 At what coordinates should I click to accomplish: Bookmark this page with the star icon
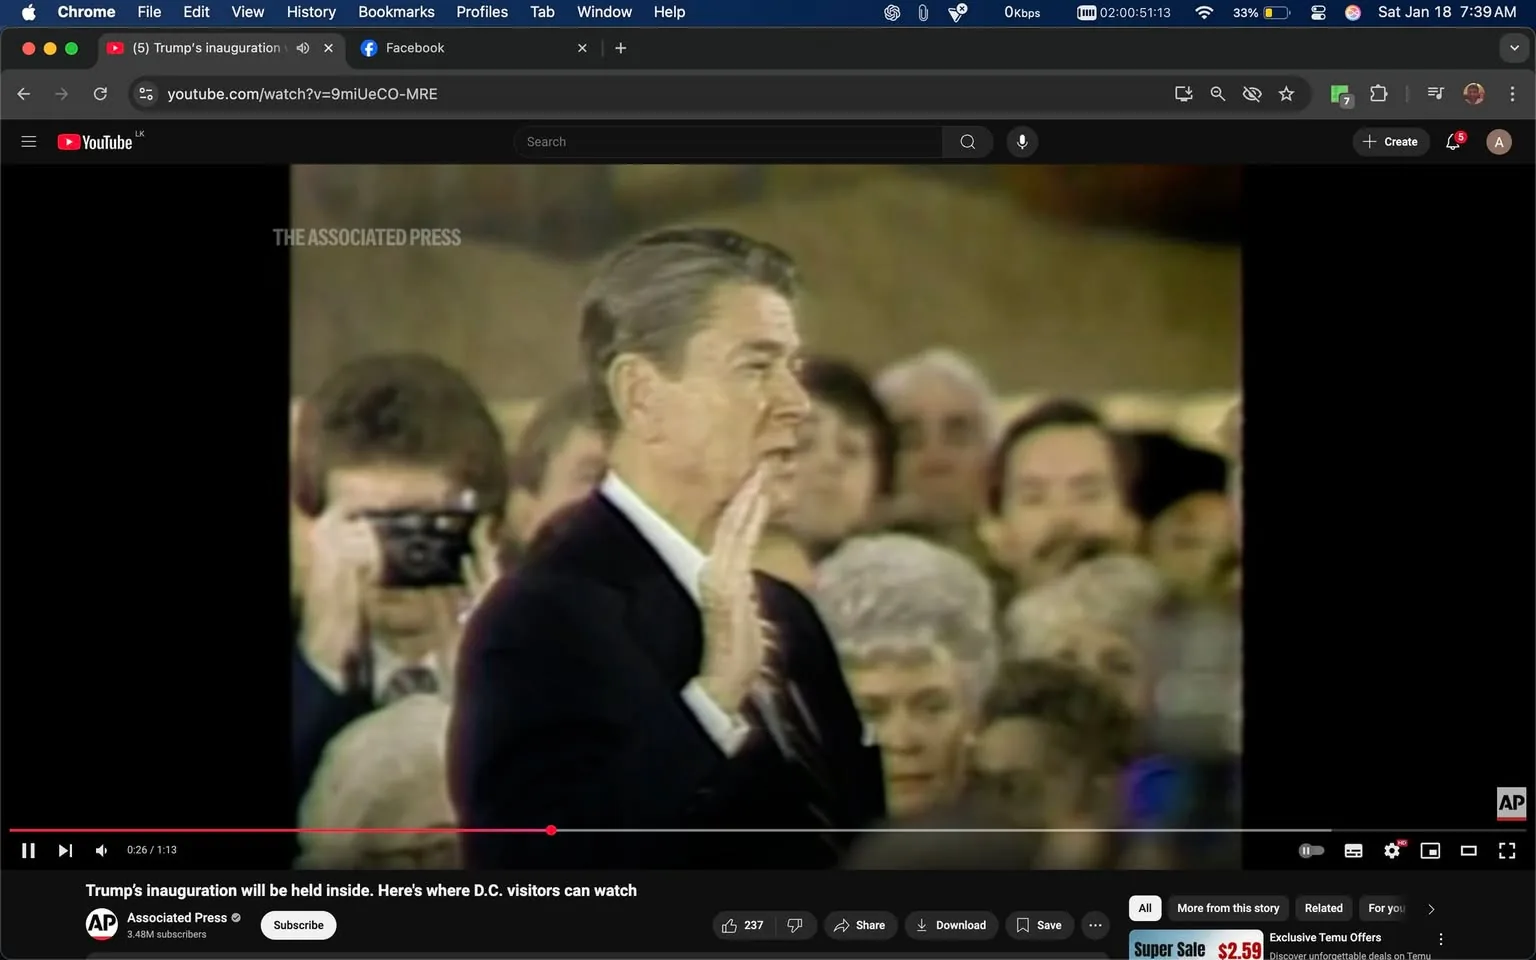(1286, 94)
